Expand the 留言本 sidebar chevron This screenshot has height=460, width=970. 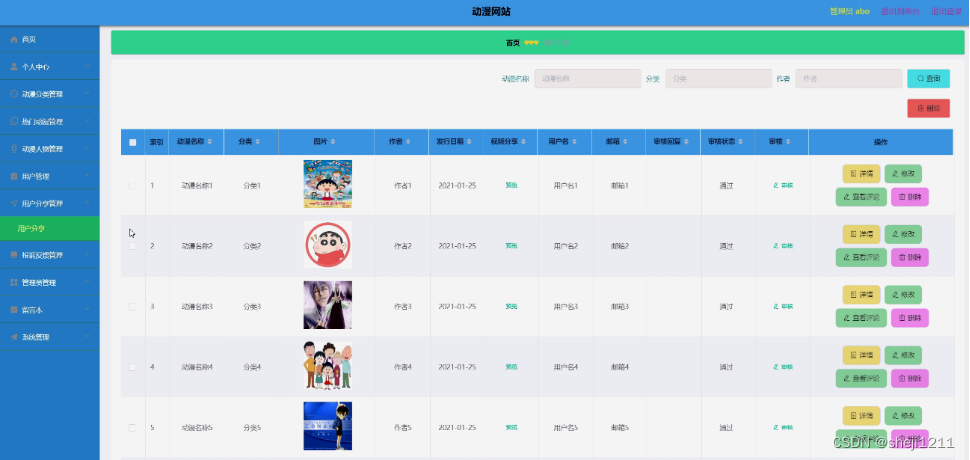pos(87,309)
